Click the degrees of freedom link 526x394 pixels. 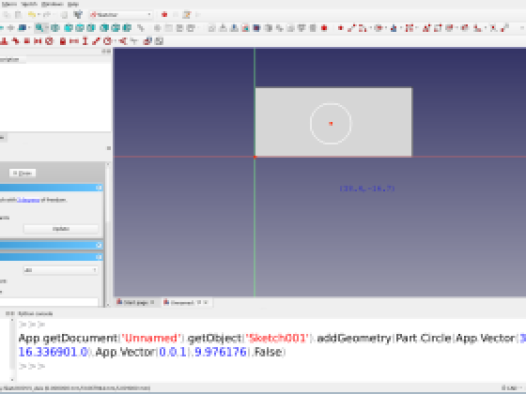[28, 200]
